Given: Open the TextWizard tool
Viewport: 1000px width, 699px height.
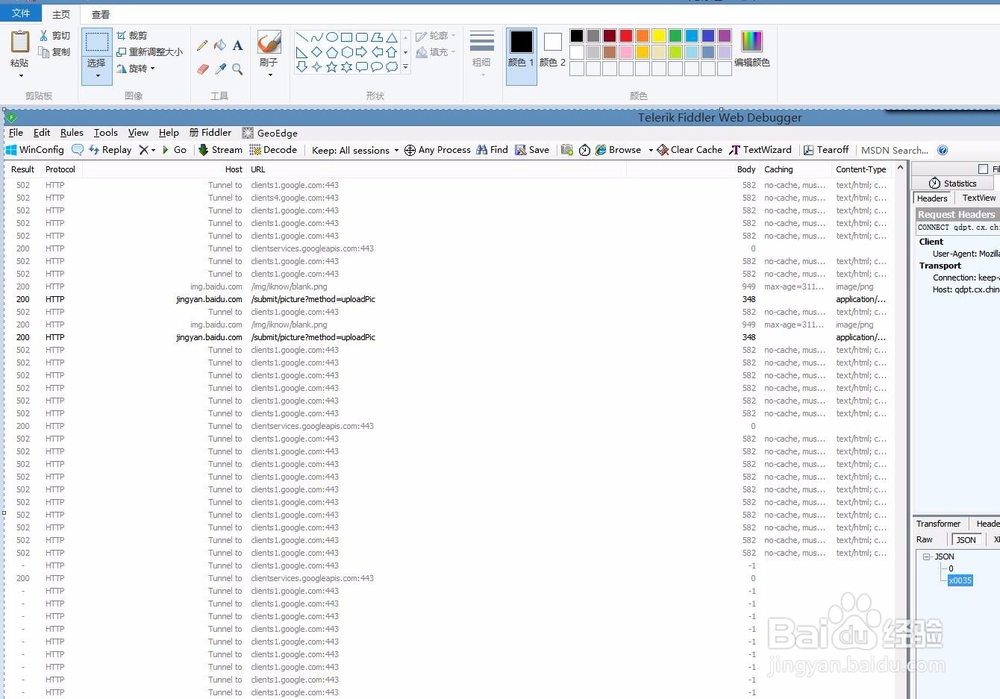Looking at the screenshot, I should point(760,150).
